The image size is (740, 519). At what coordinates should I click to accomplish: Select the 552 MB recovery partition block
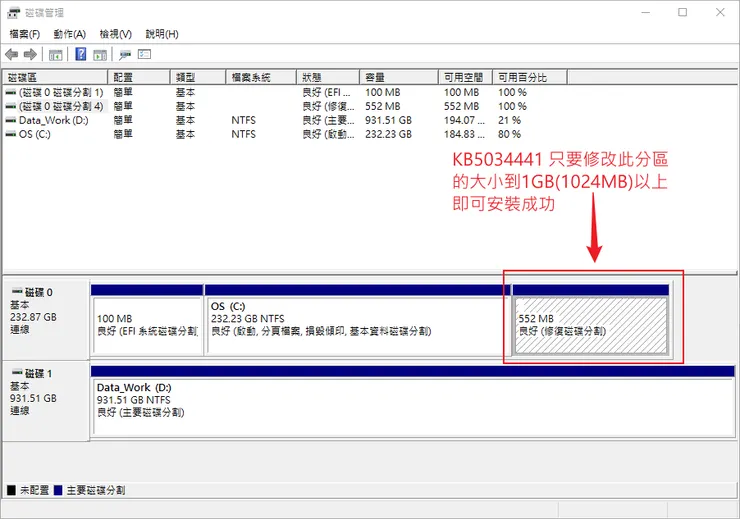(590, 319)
